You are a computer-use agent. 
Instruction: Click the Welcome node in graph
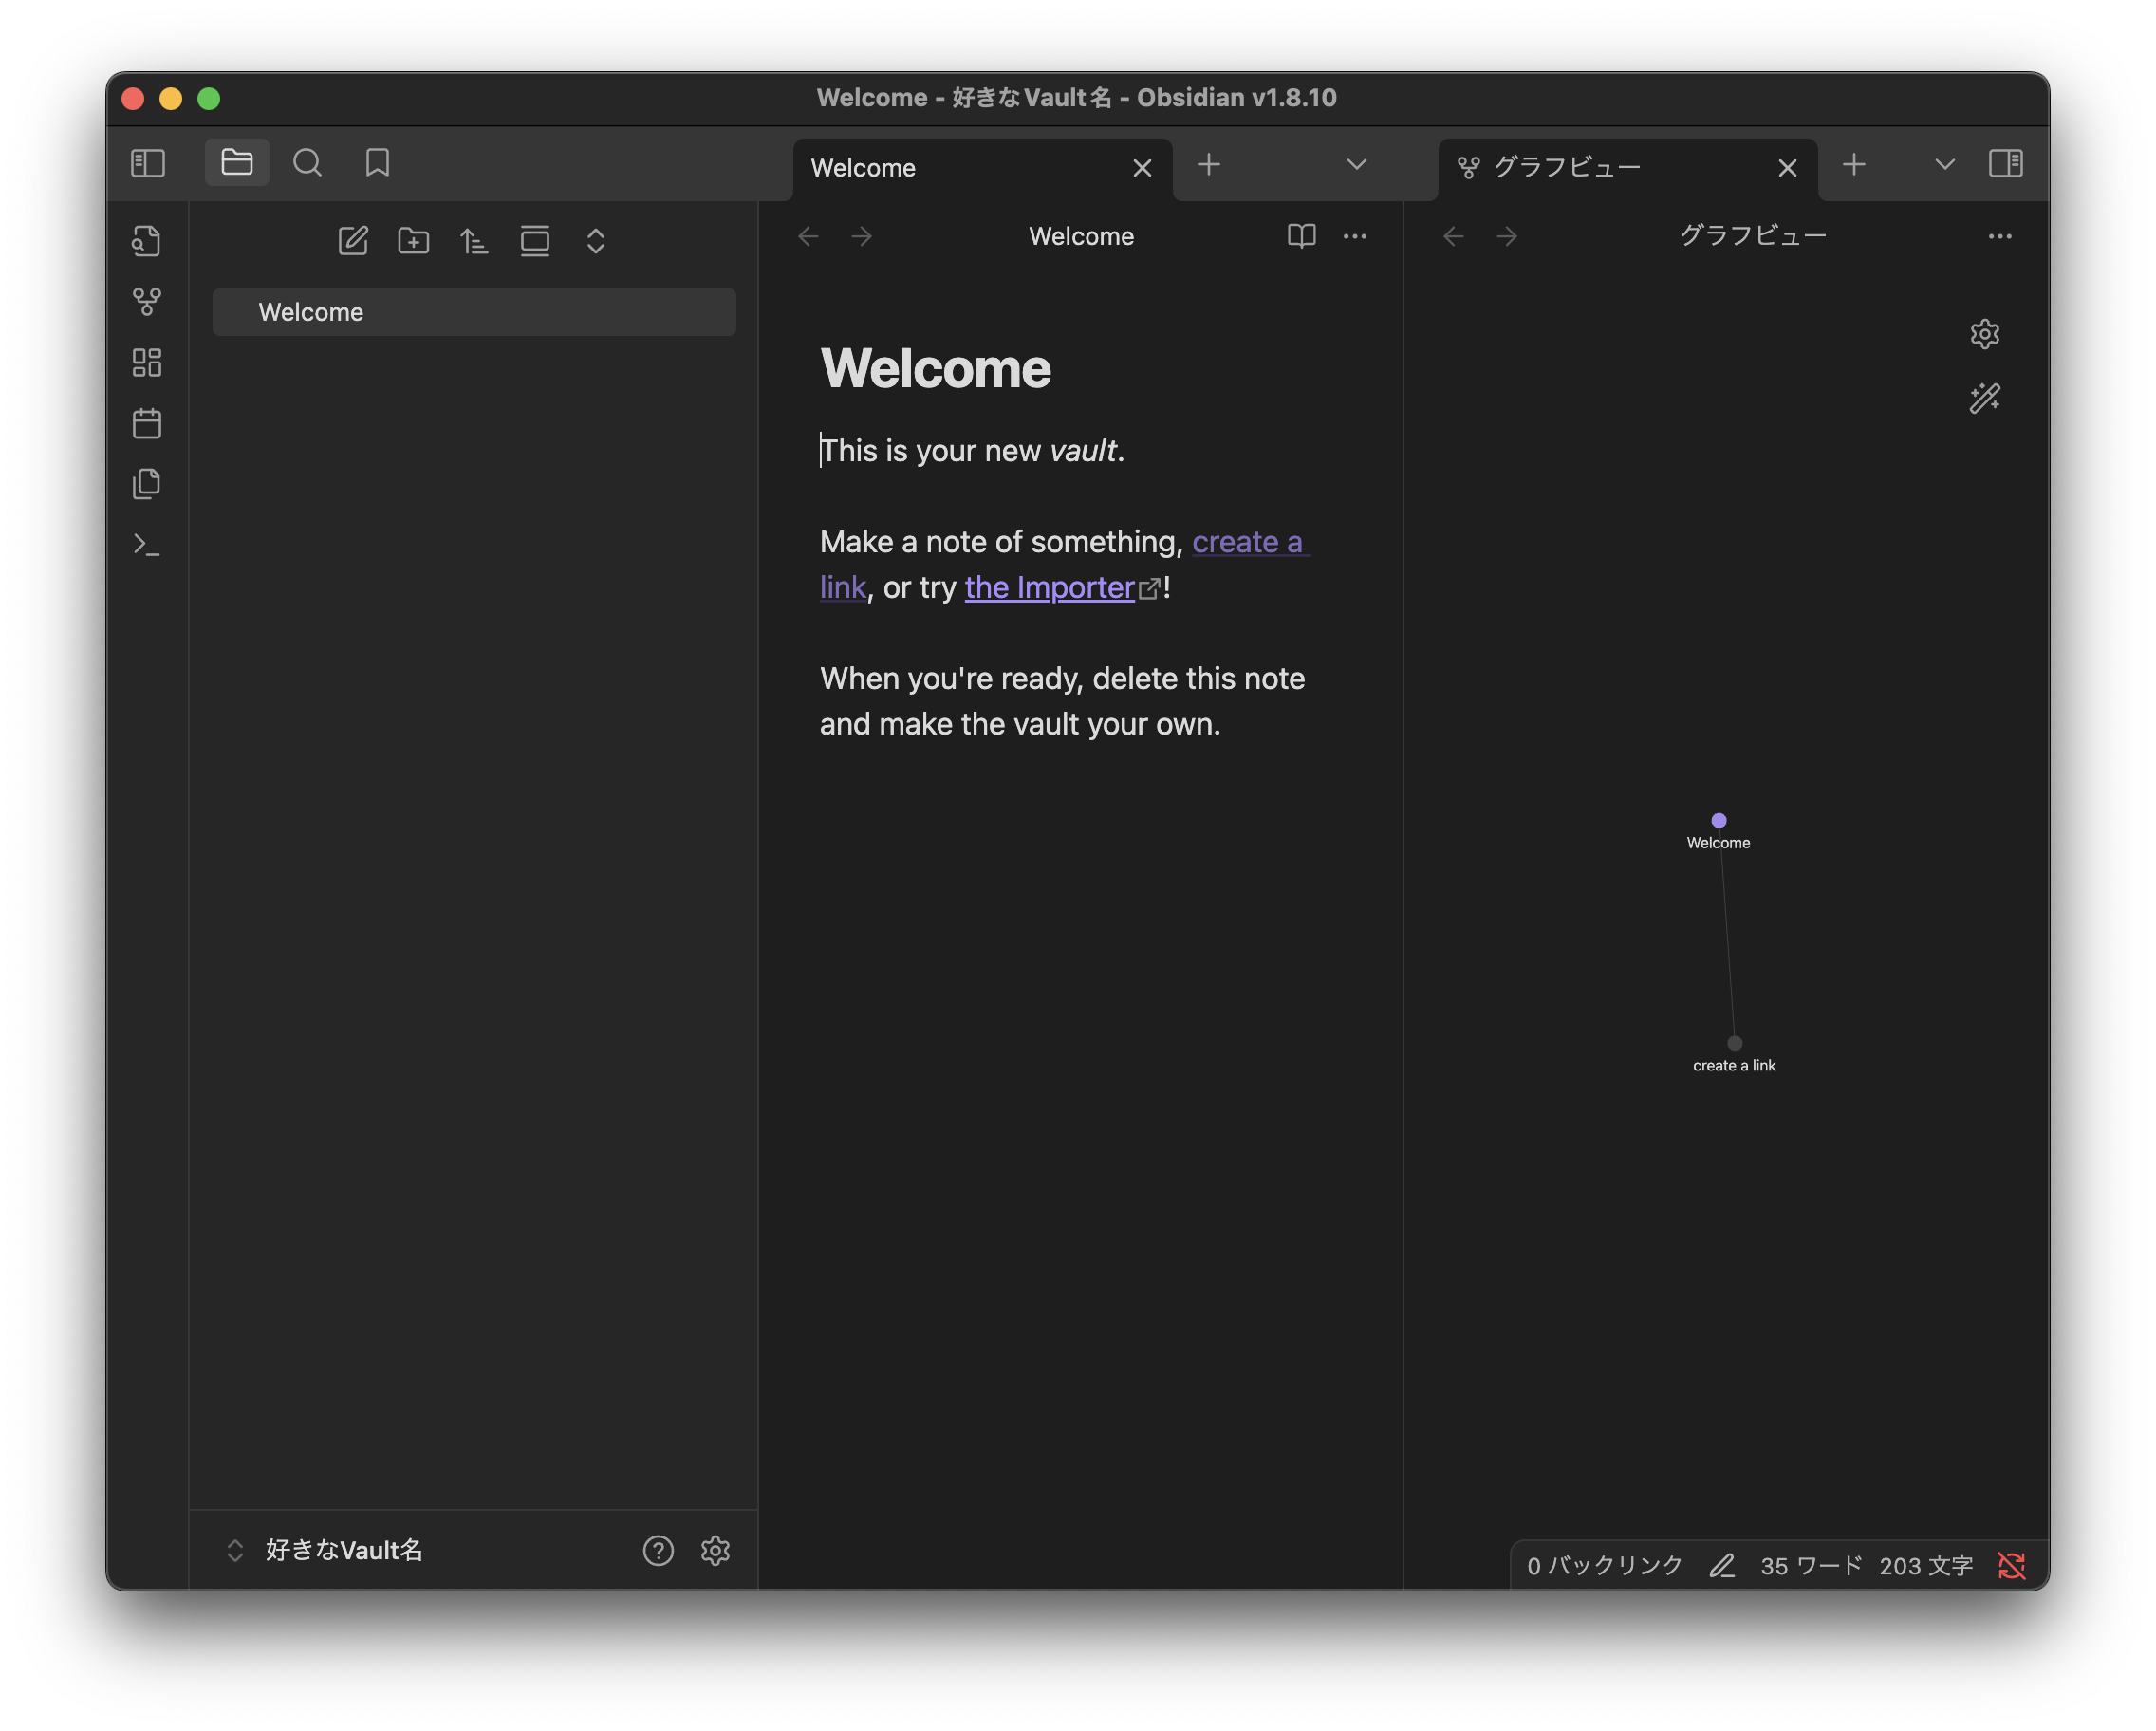click(1718, 821)
